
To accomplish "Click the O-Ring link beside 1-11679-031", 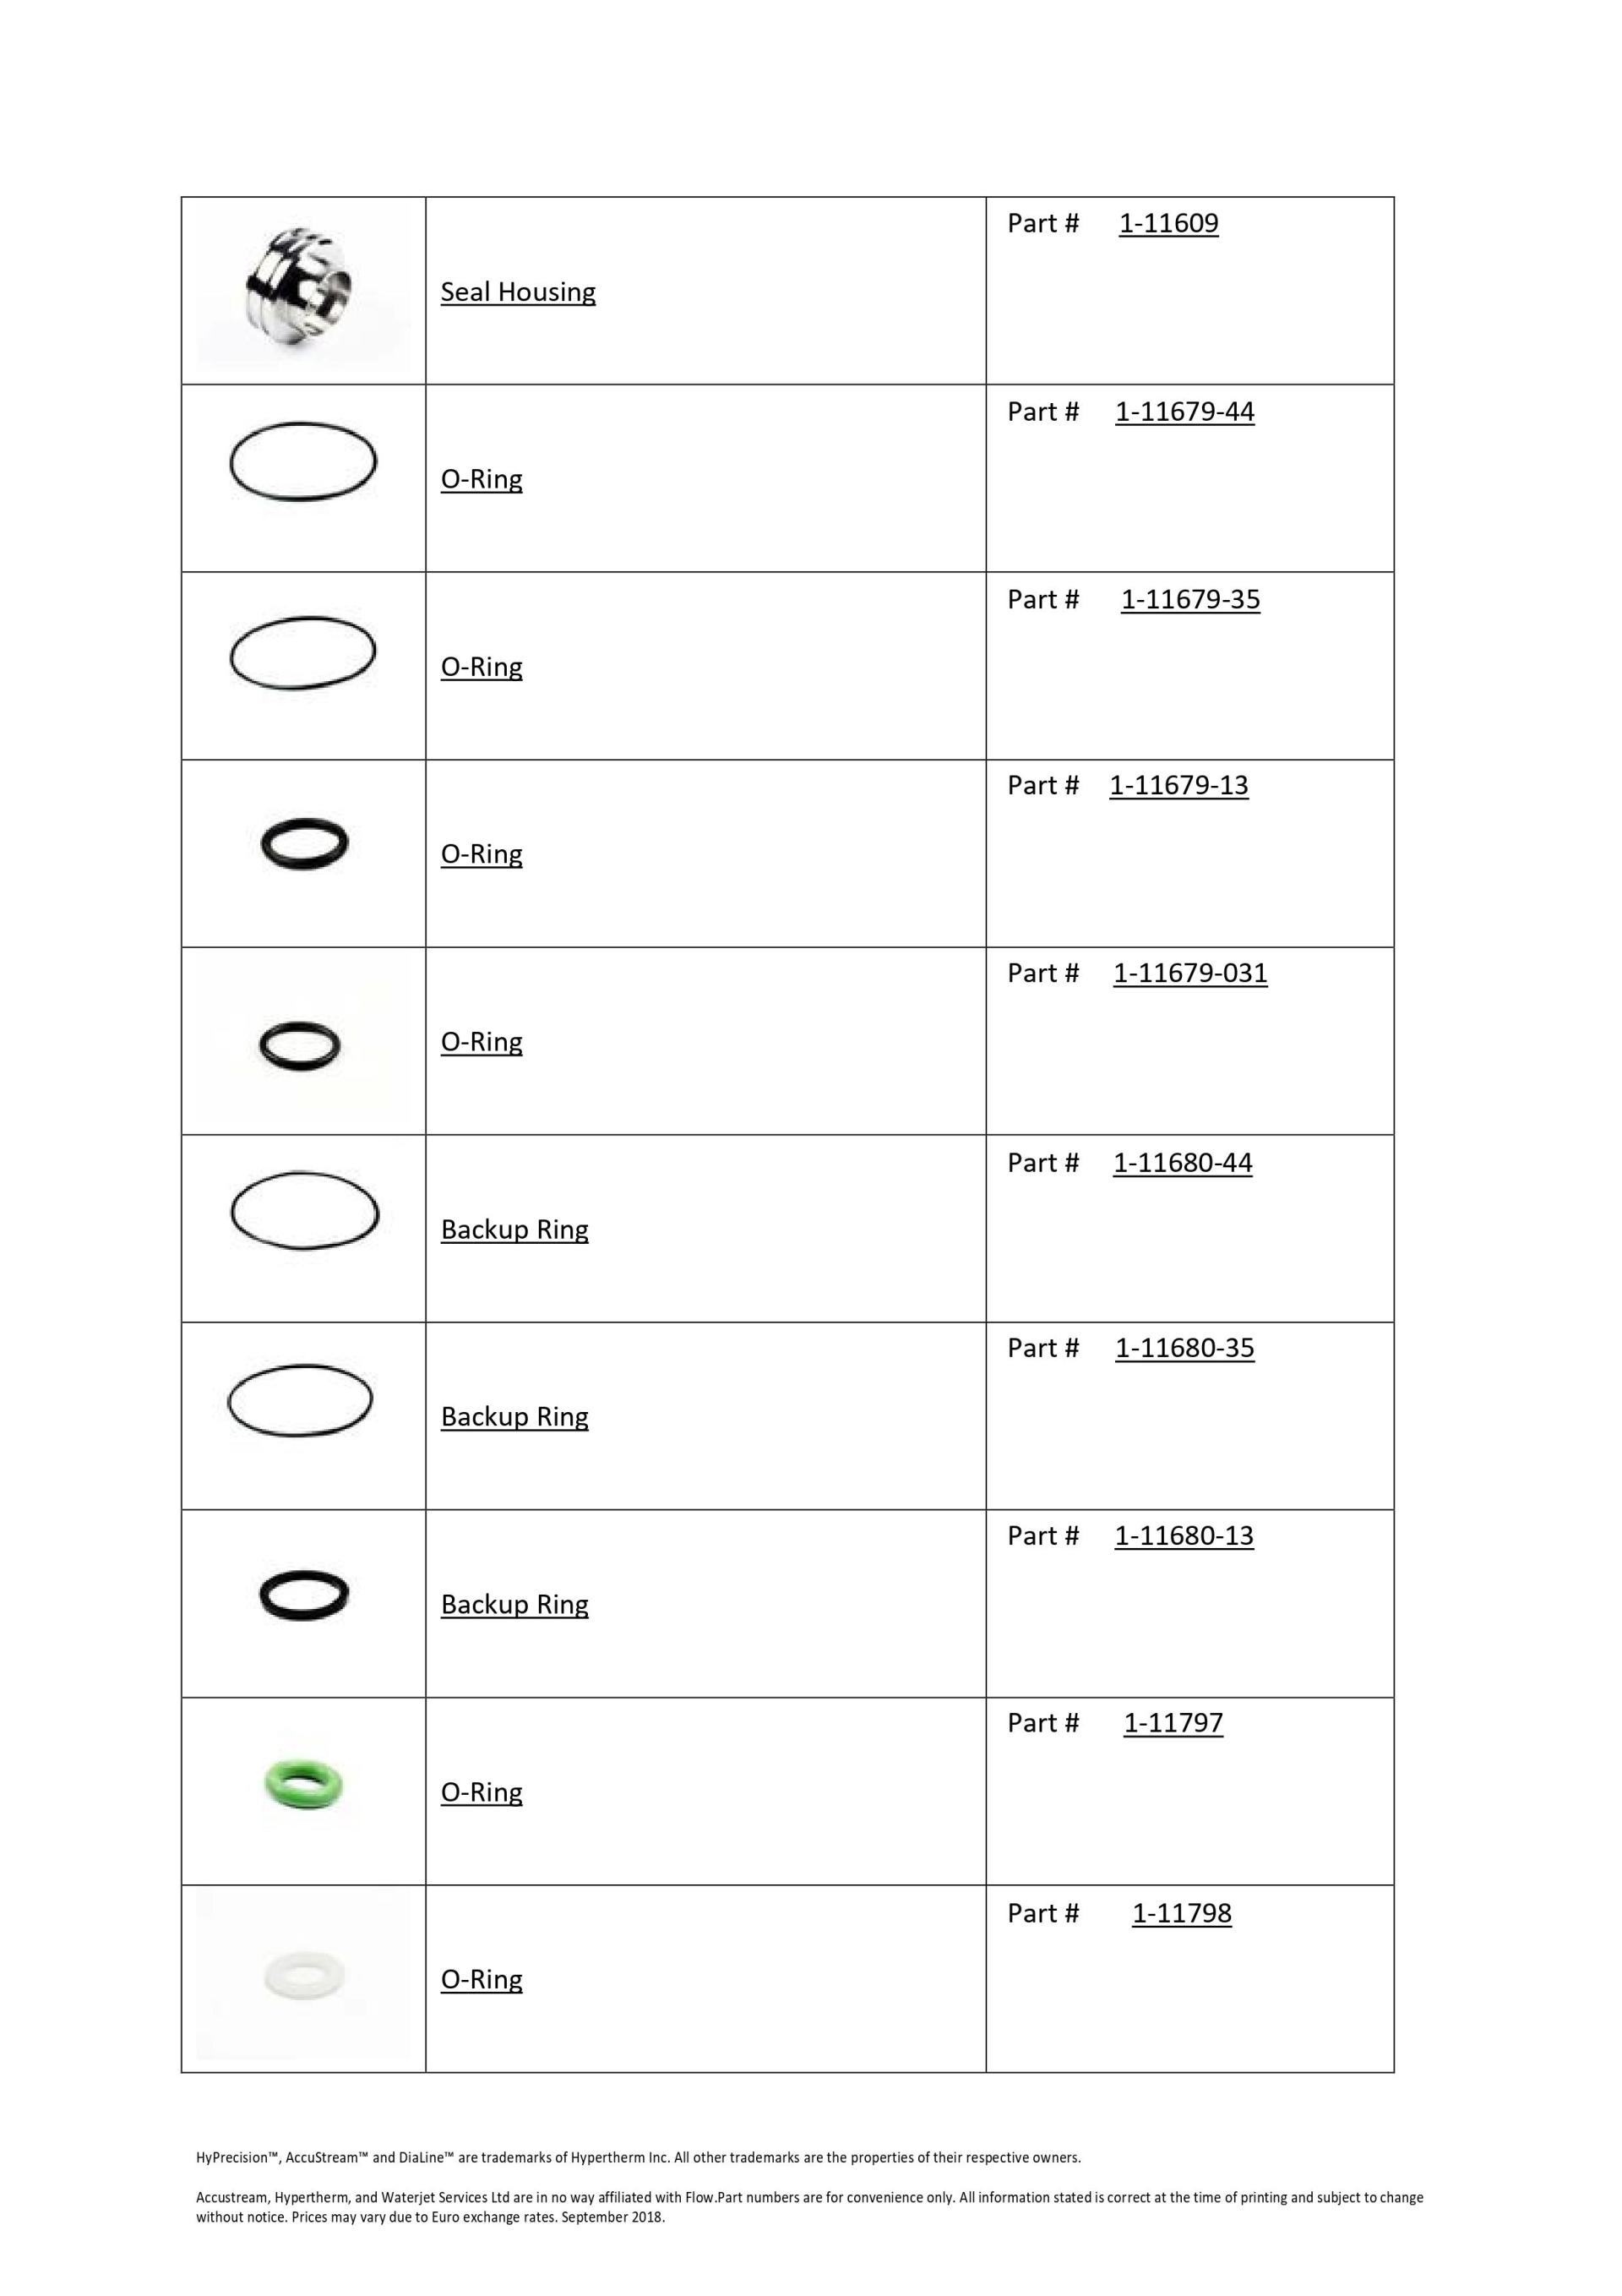I will (482, 1042).
